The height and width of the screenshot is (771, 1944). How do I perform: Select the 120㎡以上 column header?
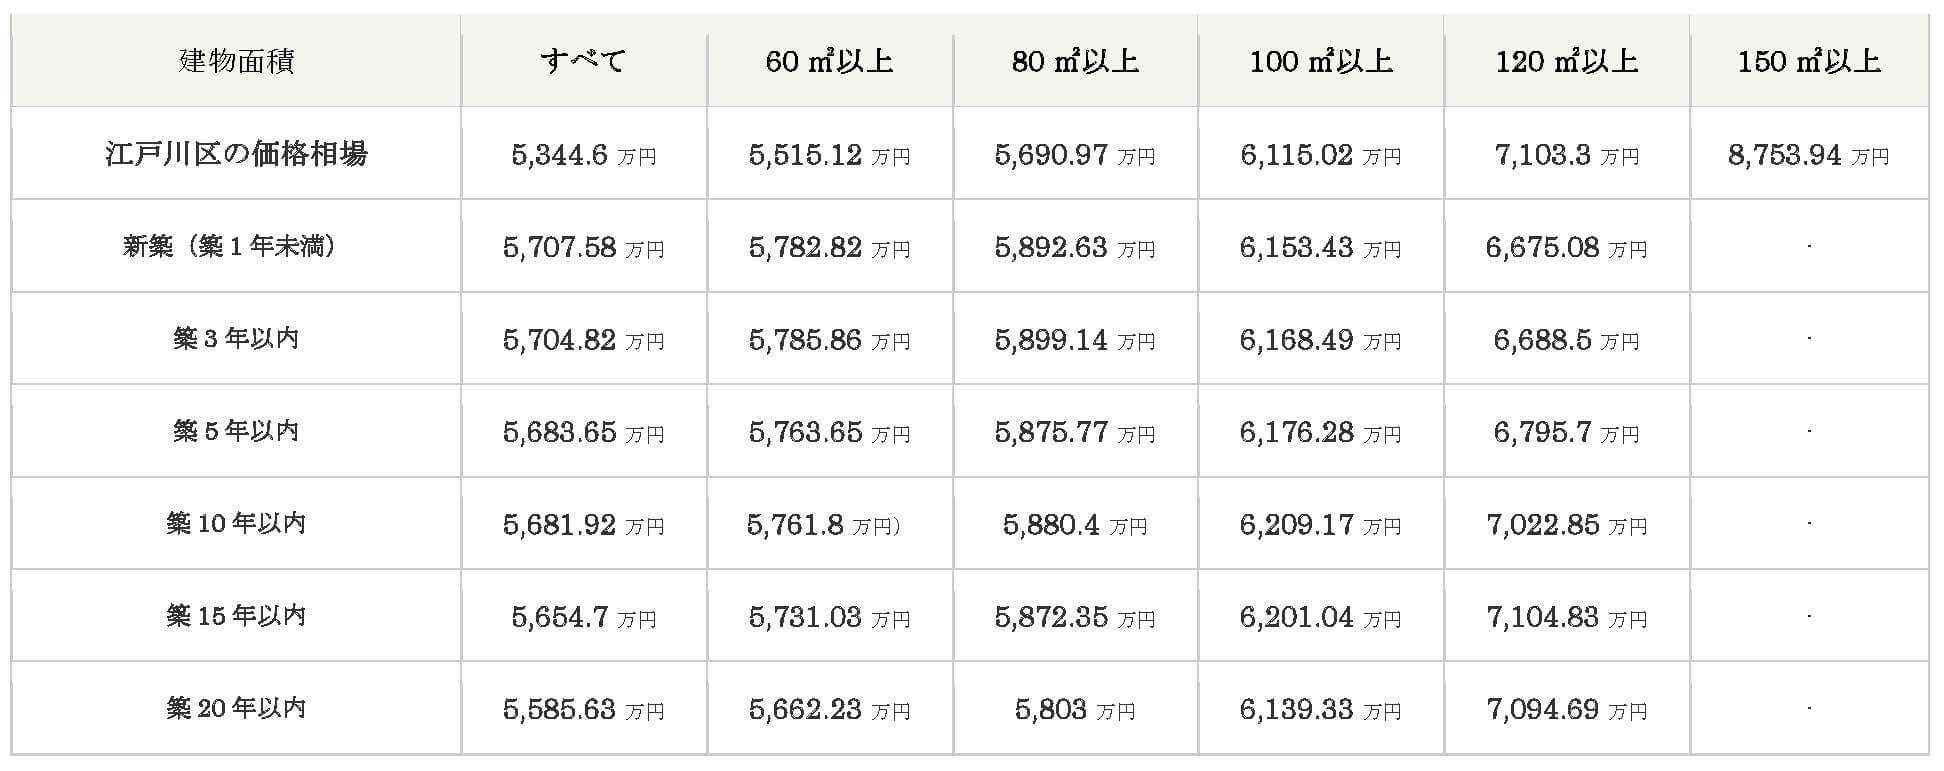(1567, 61)
